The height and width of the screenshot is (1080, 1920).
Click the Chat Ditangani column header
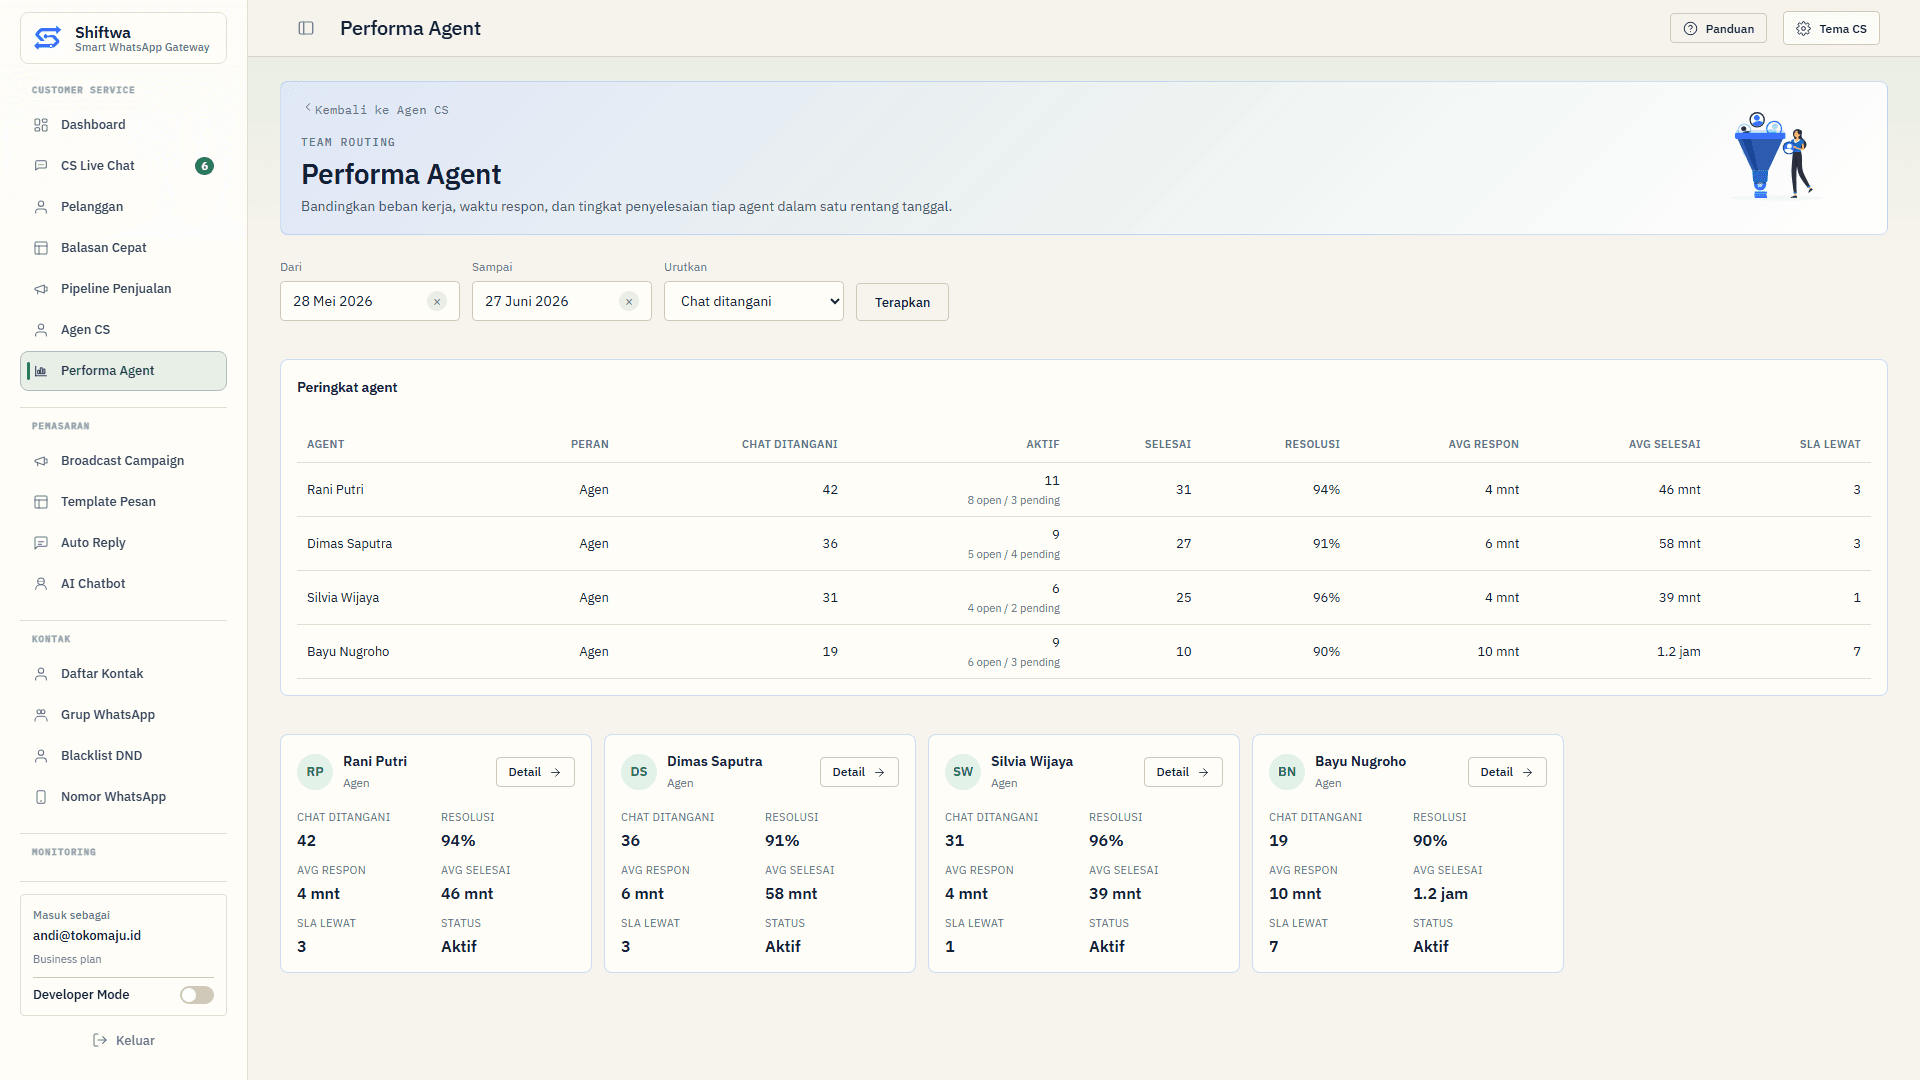coord(789,444)
